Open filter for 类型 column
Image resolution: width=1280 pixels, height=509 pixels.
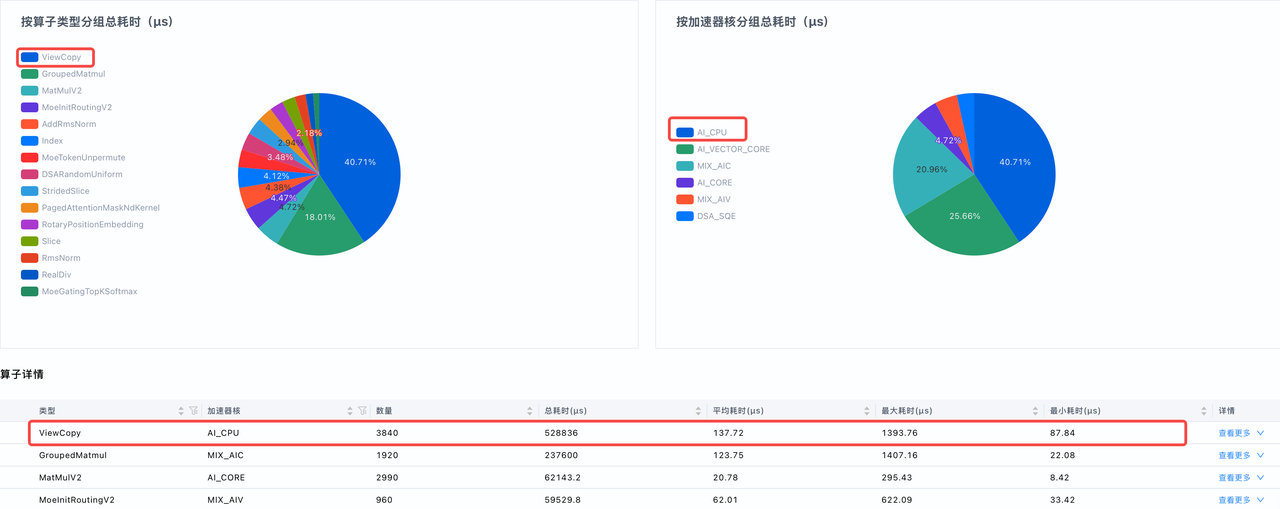193,411
